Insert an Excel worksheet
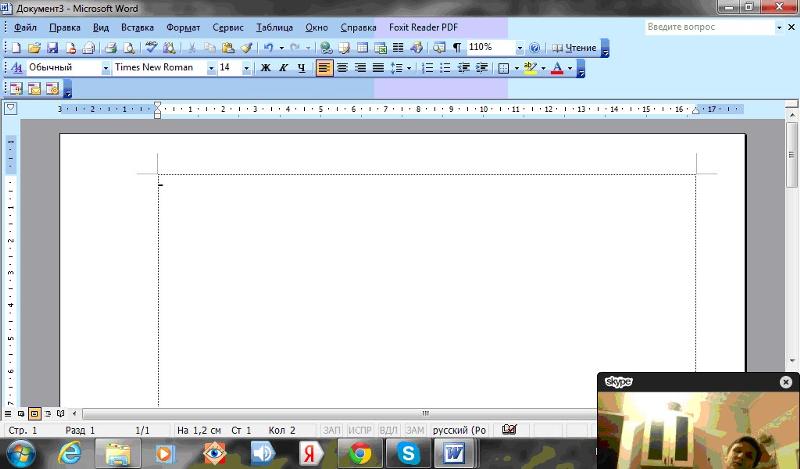The height and width of the screenshot is (469, 800). point(380,48)
